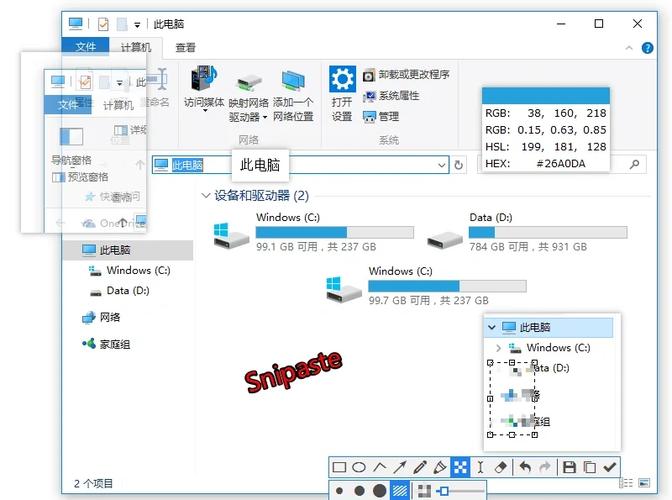Adjust the mosaic strength slider handle
The height and width of the screenshot is (500, 672).
tap(444, 491)
